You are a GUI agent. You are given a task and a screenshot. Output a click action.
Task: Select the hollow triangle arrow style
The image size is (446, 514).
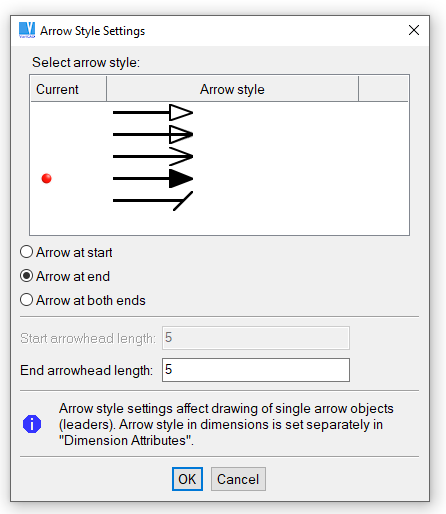tap(153, 113)
